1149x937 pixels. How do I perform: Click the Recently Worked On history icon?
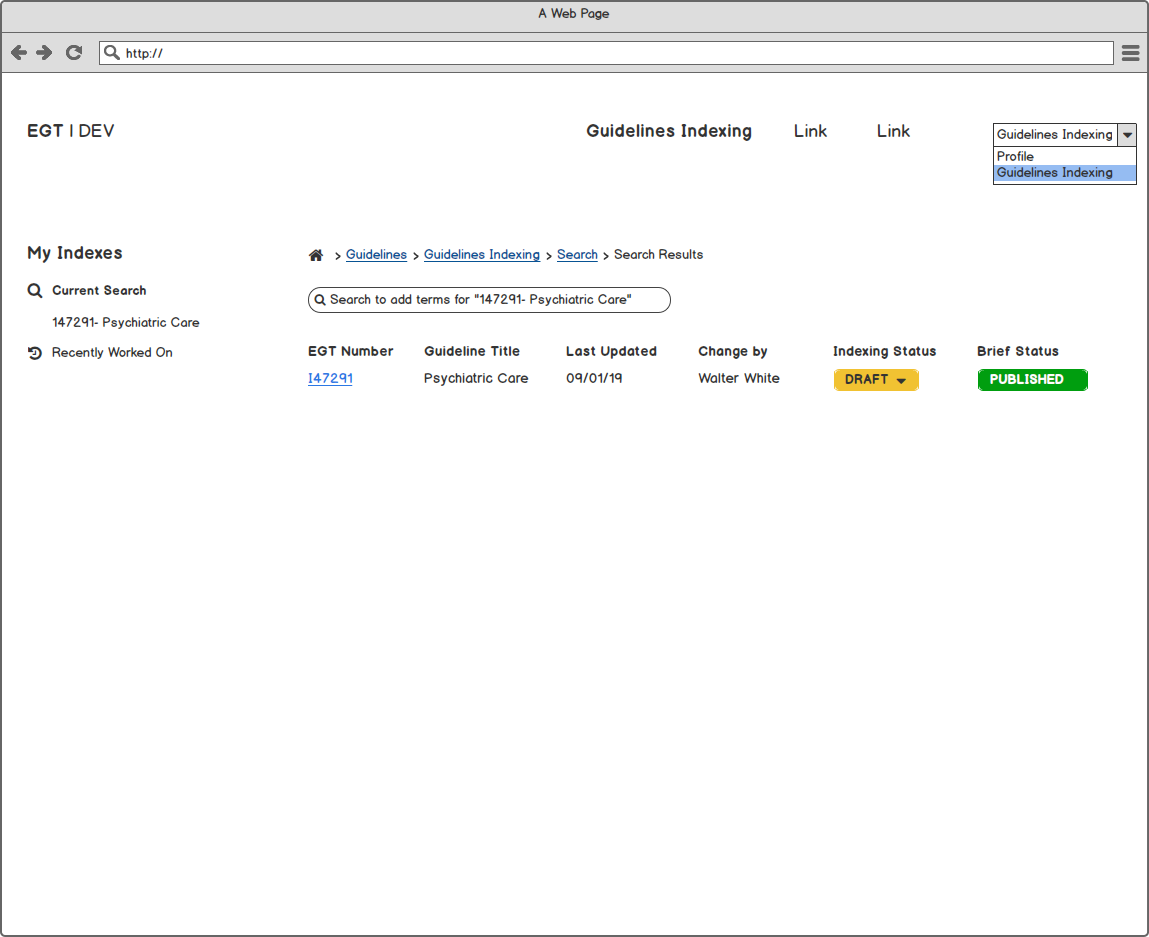[x=35, y=353]
